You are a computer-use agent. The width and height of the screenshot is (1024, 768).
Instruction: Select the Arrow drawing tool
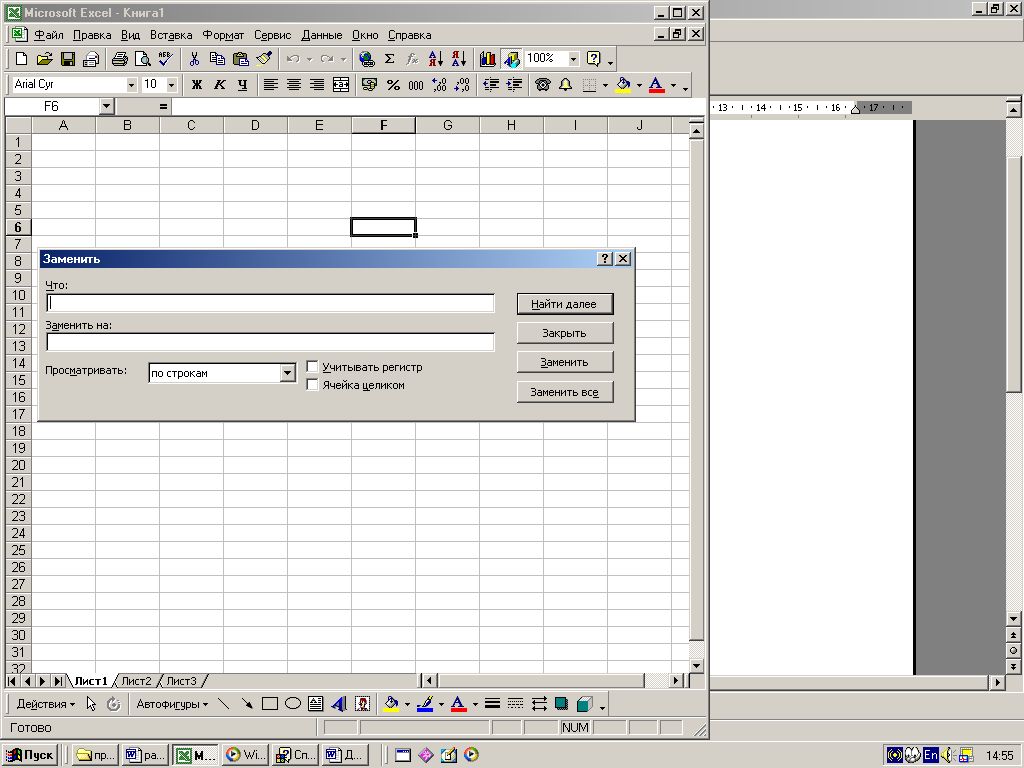tap(246, 703)
